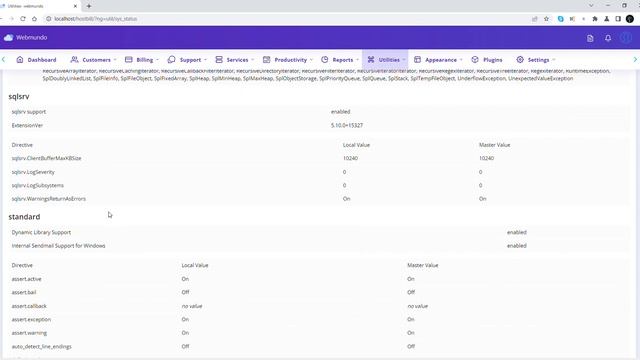This screenshot has width=640, height=360.
Task: Expand the Utilities menu arrow
Action: pos(404,60)
